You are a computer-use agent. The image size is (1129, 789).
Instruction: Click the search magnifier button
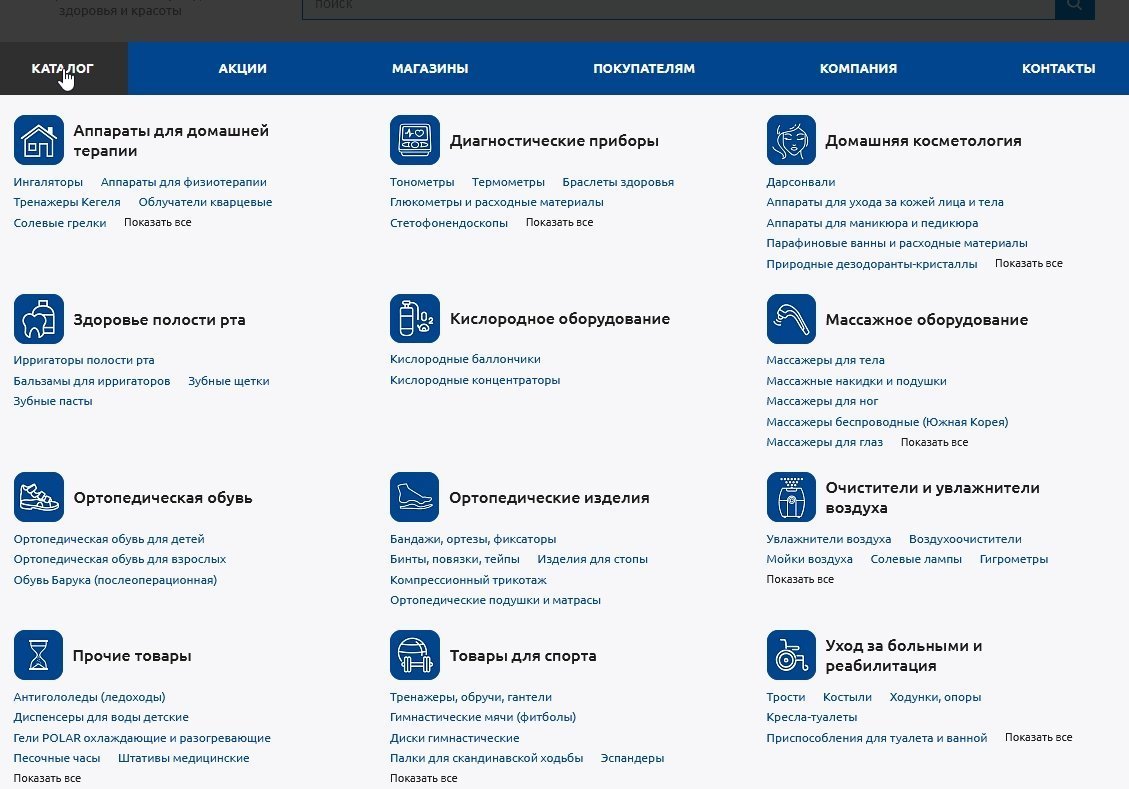point(1075,7)
